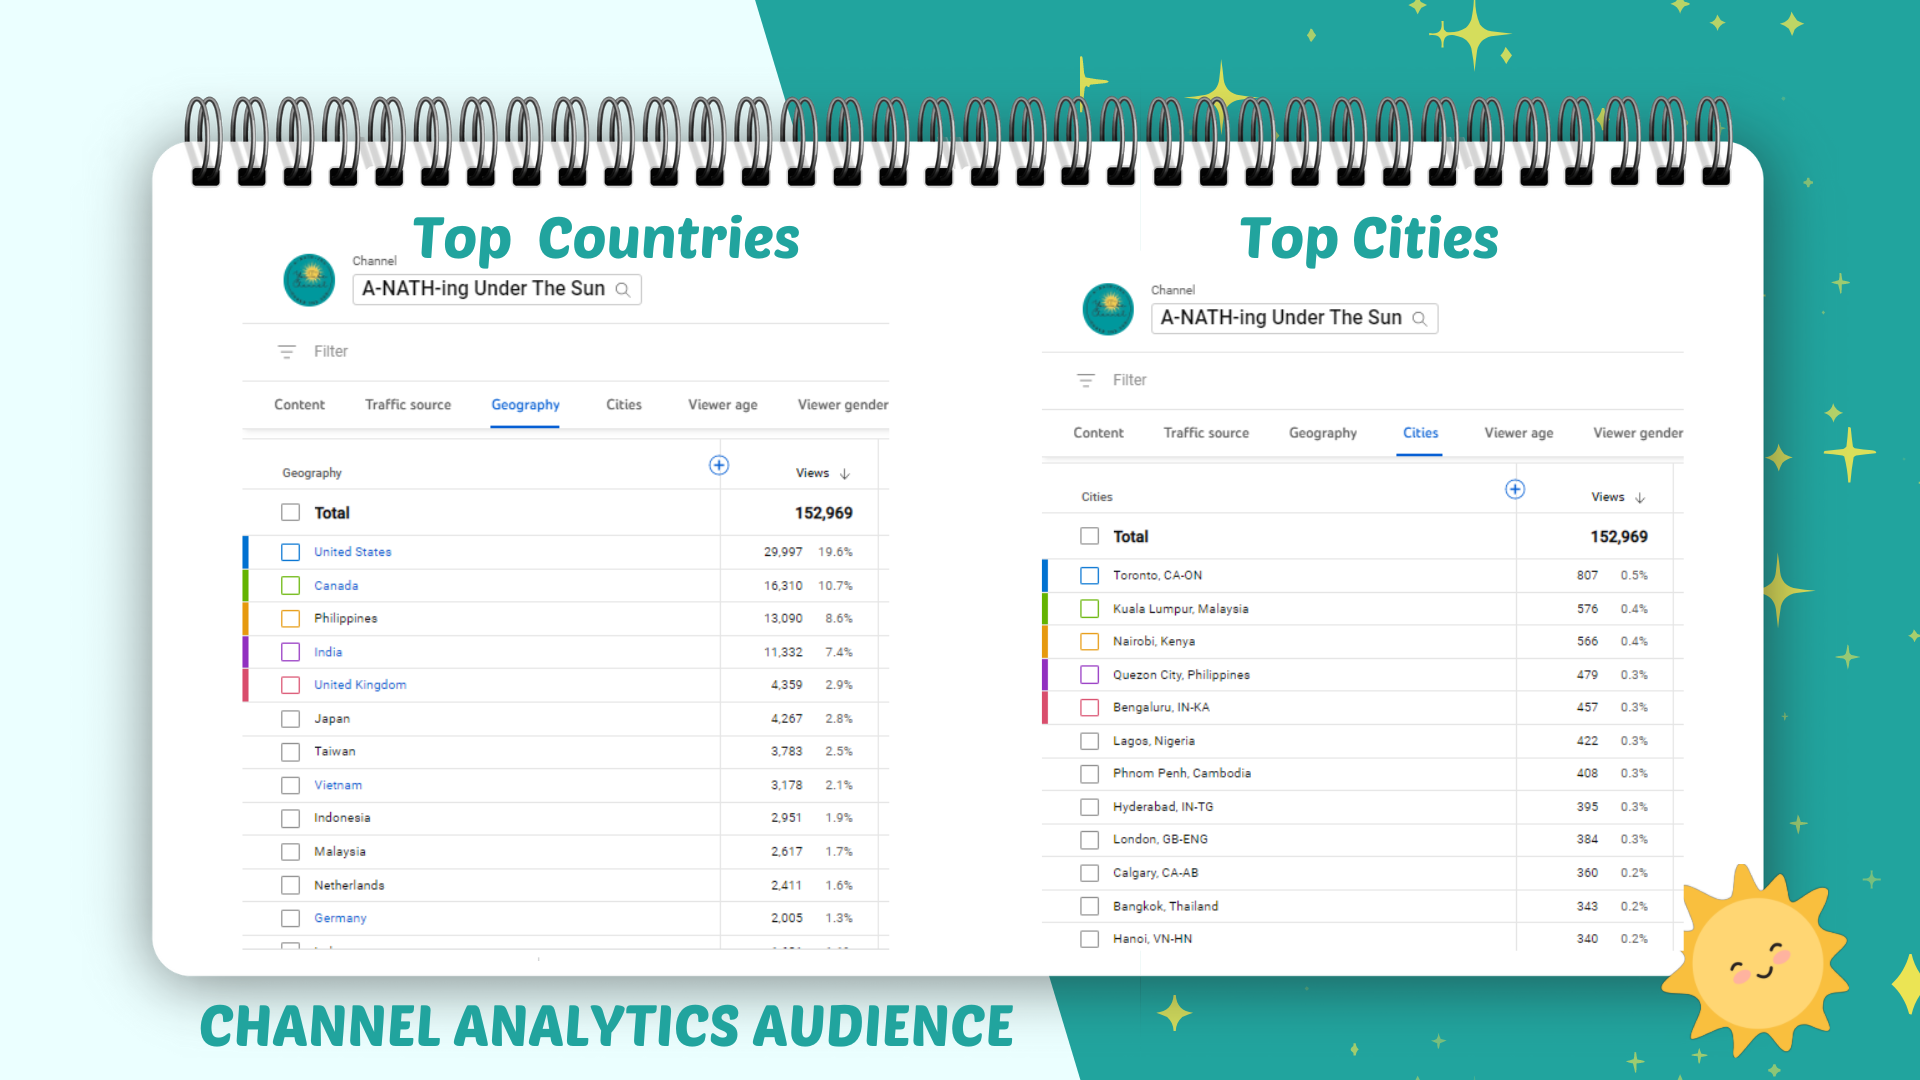Click the filter icon in Cities panel
Image resolution: width=1920 pixels, height=1080 pixels.
coord(1086,381)
